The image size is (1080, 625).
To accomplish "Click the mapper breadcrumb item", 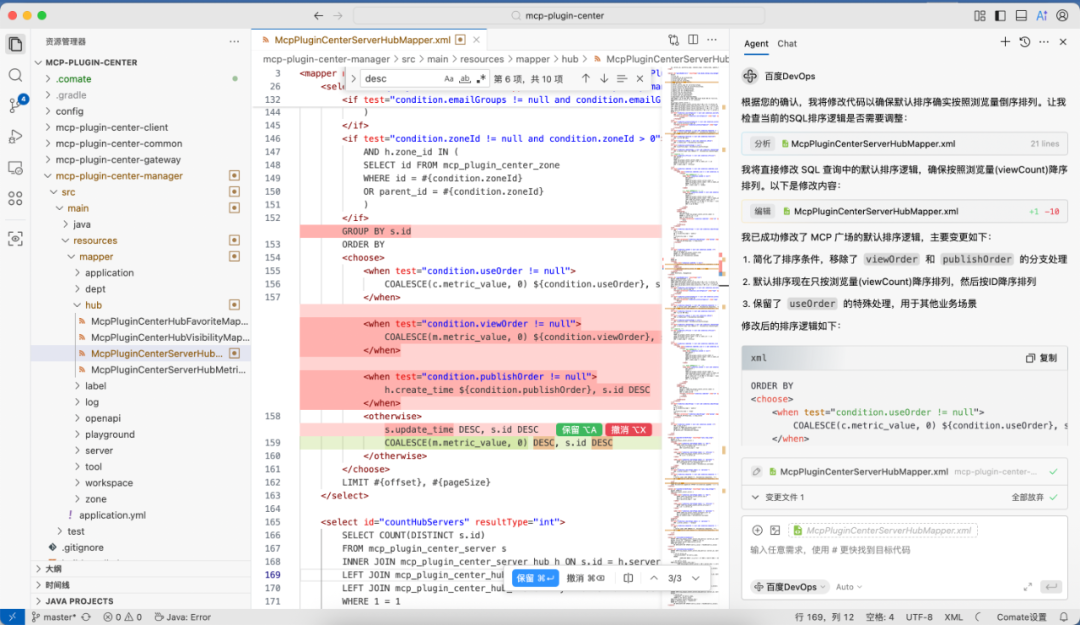I will pos(532,59).
